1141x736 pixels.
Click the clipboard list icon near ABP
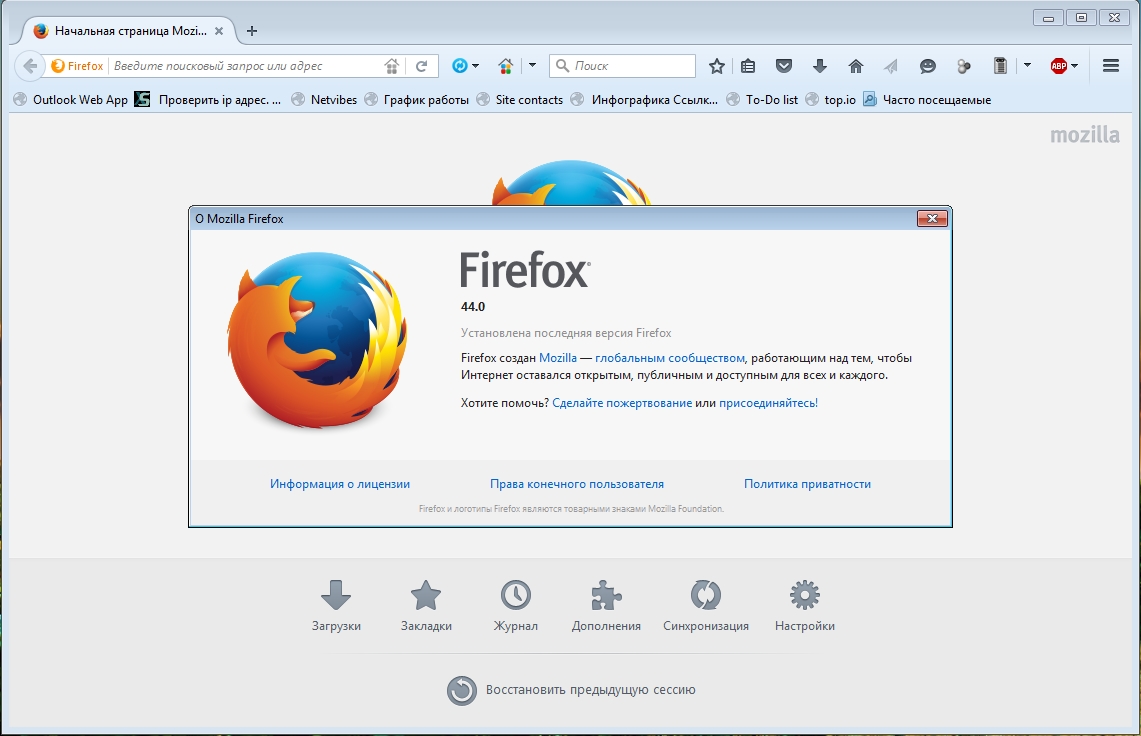pos(1001,66)
